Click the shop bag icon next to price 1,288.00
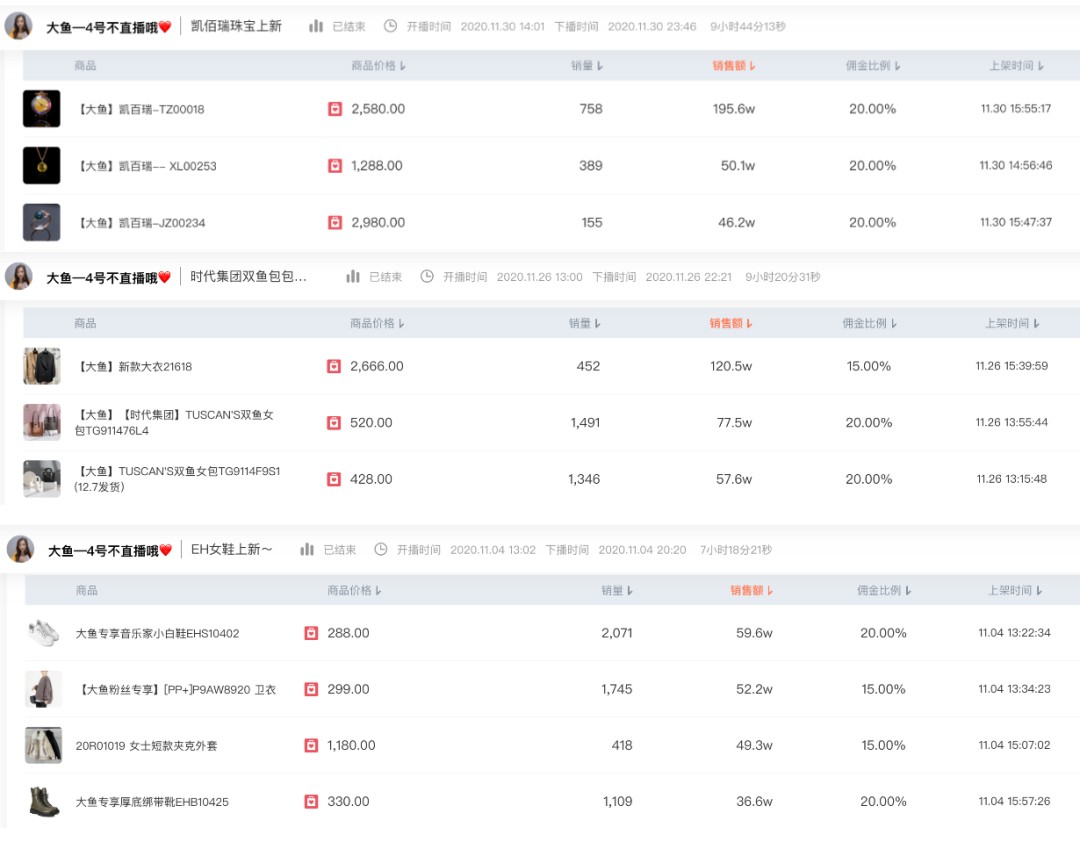The height and width of the screenshot is (842, 1080). [335, 165]
